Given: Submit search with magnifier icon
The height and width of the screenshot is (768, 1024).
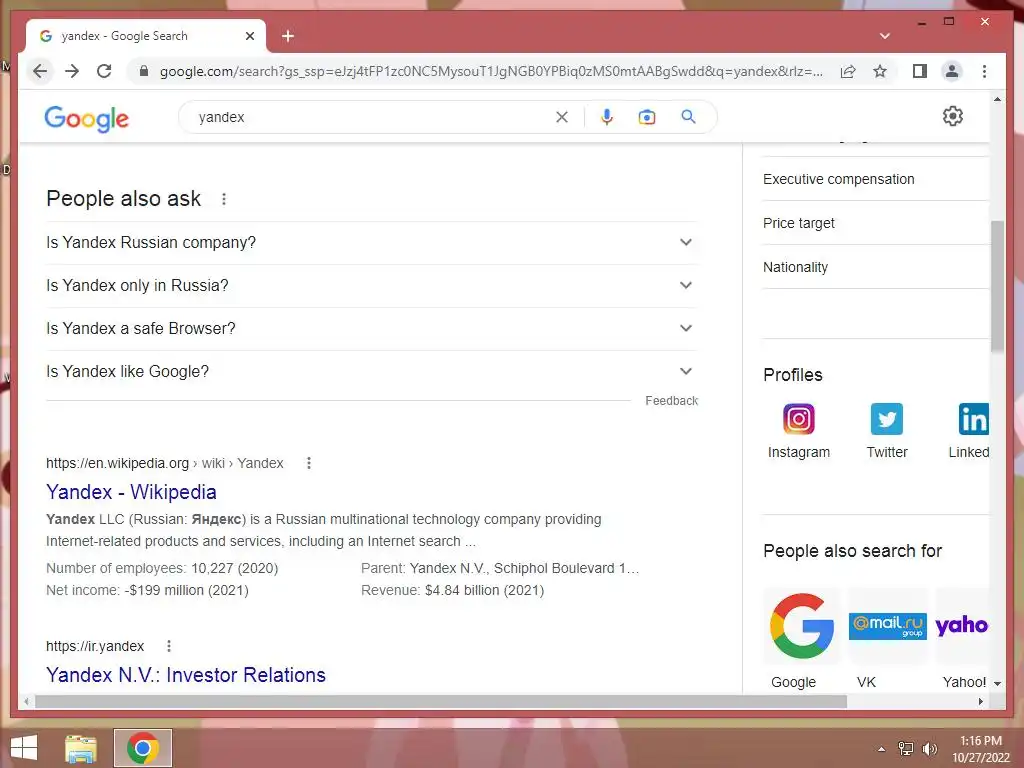Looking at the screenshot, I should pos(688,117).
